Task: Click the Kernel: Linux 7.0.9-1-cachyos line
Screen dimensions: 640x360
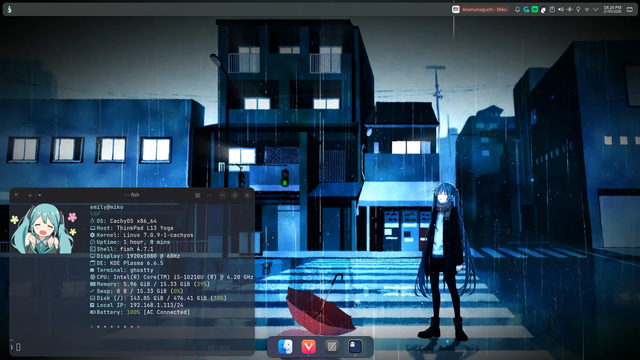Action: [142, 235]
